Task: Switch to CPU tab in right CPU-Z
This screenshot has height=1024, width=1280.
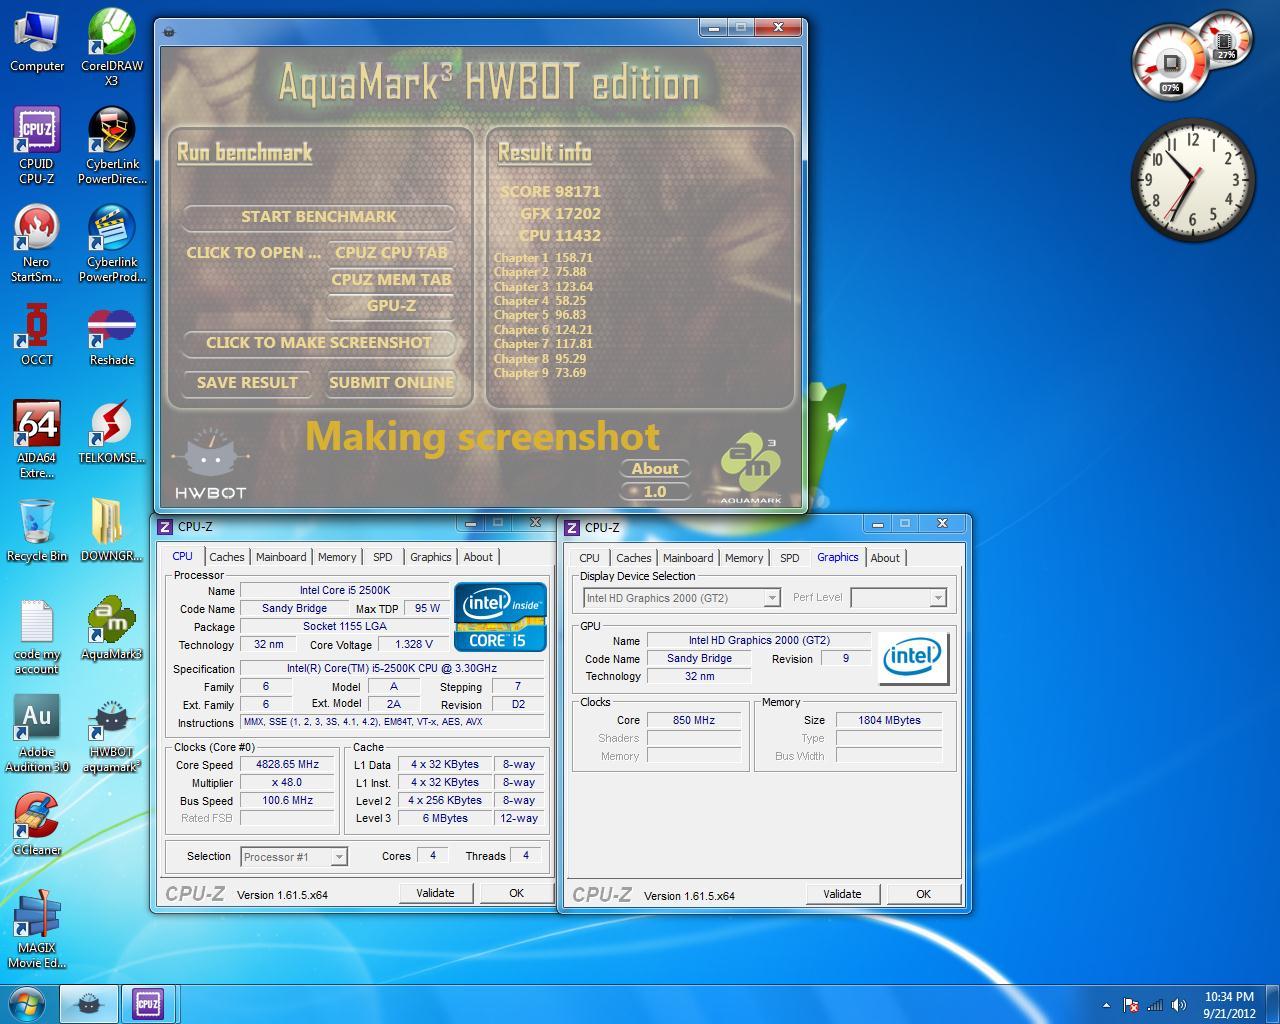Action: tap(590, 558)
